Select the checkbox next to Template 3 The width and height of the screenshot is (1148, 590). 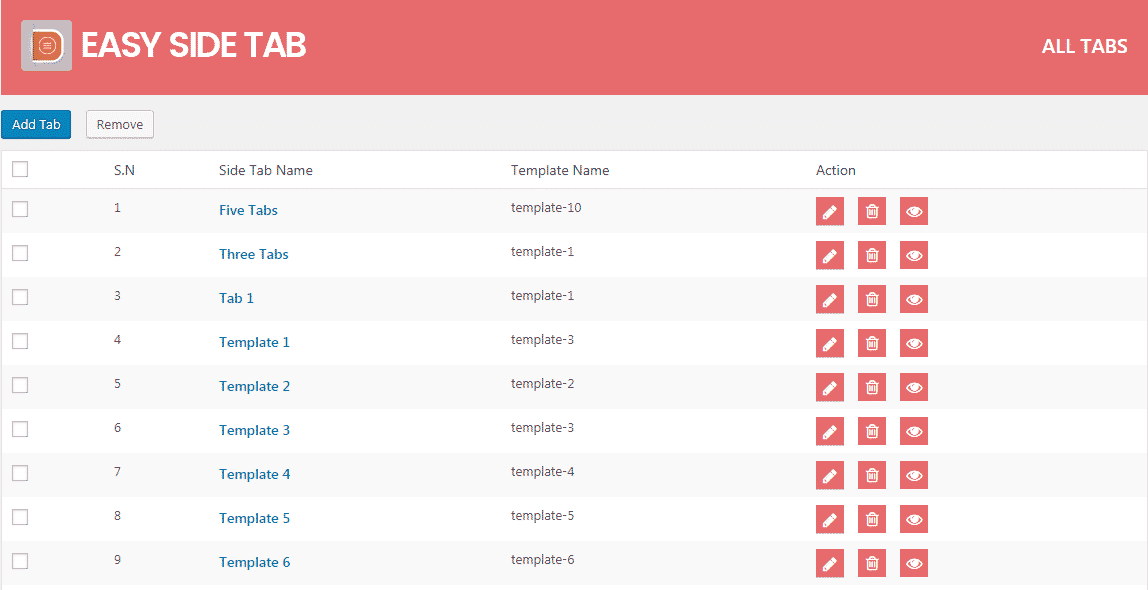click(x=20, y=429)
